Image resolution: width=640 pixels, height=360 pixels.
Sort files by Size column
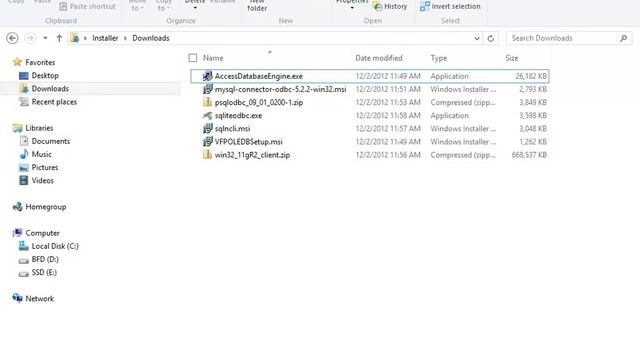(512, 58)
